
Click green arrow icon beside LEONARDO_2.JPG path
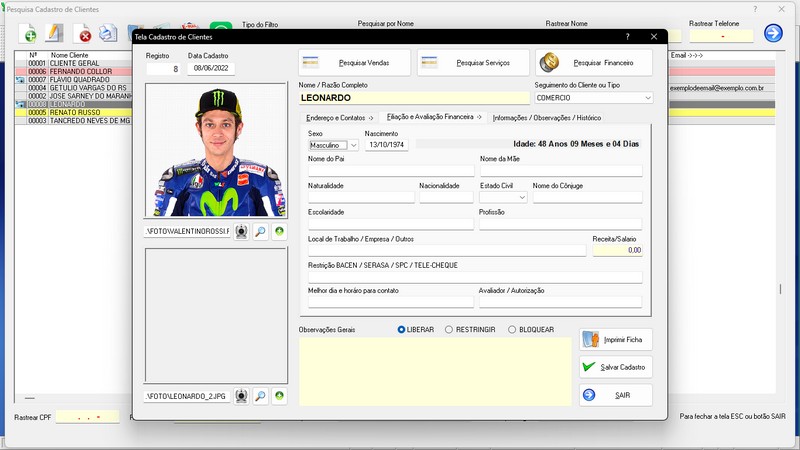pos(279,396)
